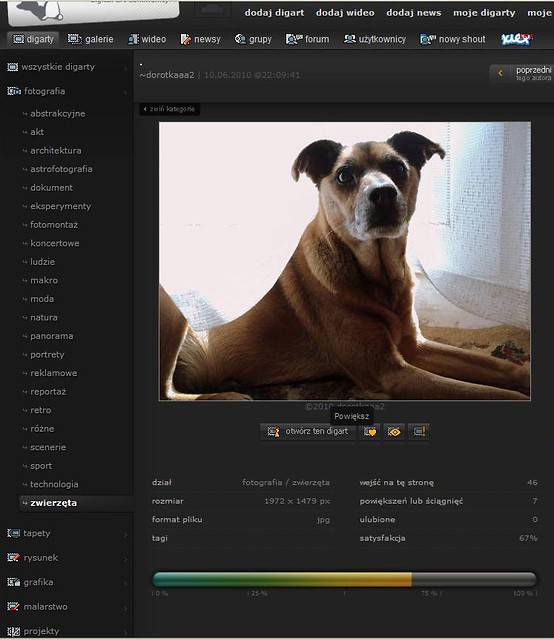The height and width of the screenshot is (640, 554).
Task: Expand the tapety section arrow
Action: point(125,535)
